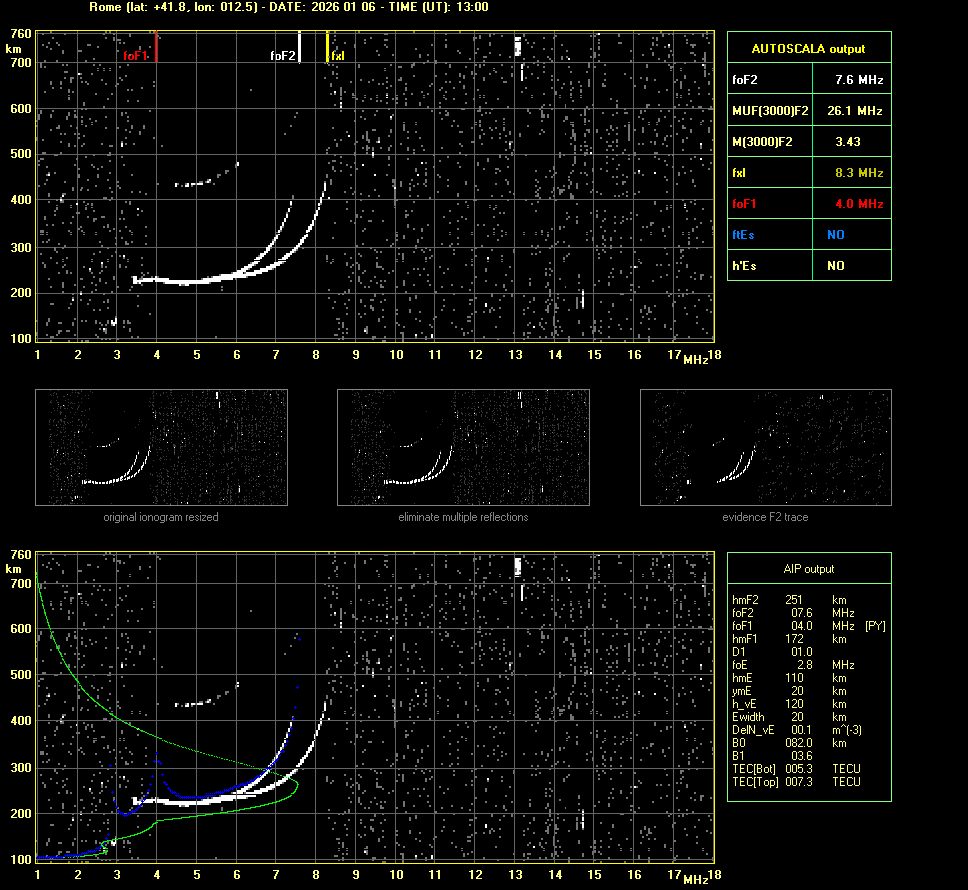
Task: Open the 'eliminate multiple reflections' thumbnail
Action: click(463, 446)
